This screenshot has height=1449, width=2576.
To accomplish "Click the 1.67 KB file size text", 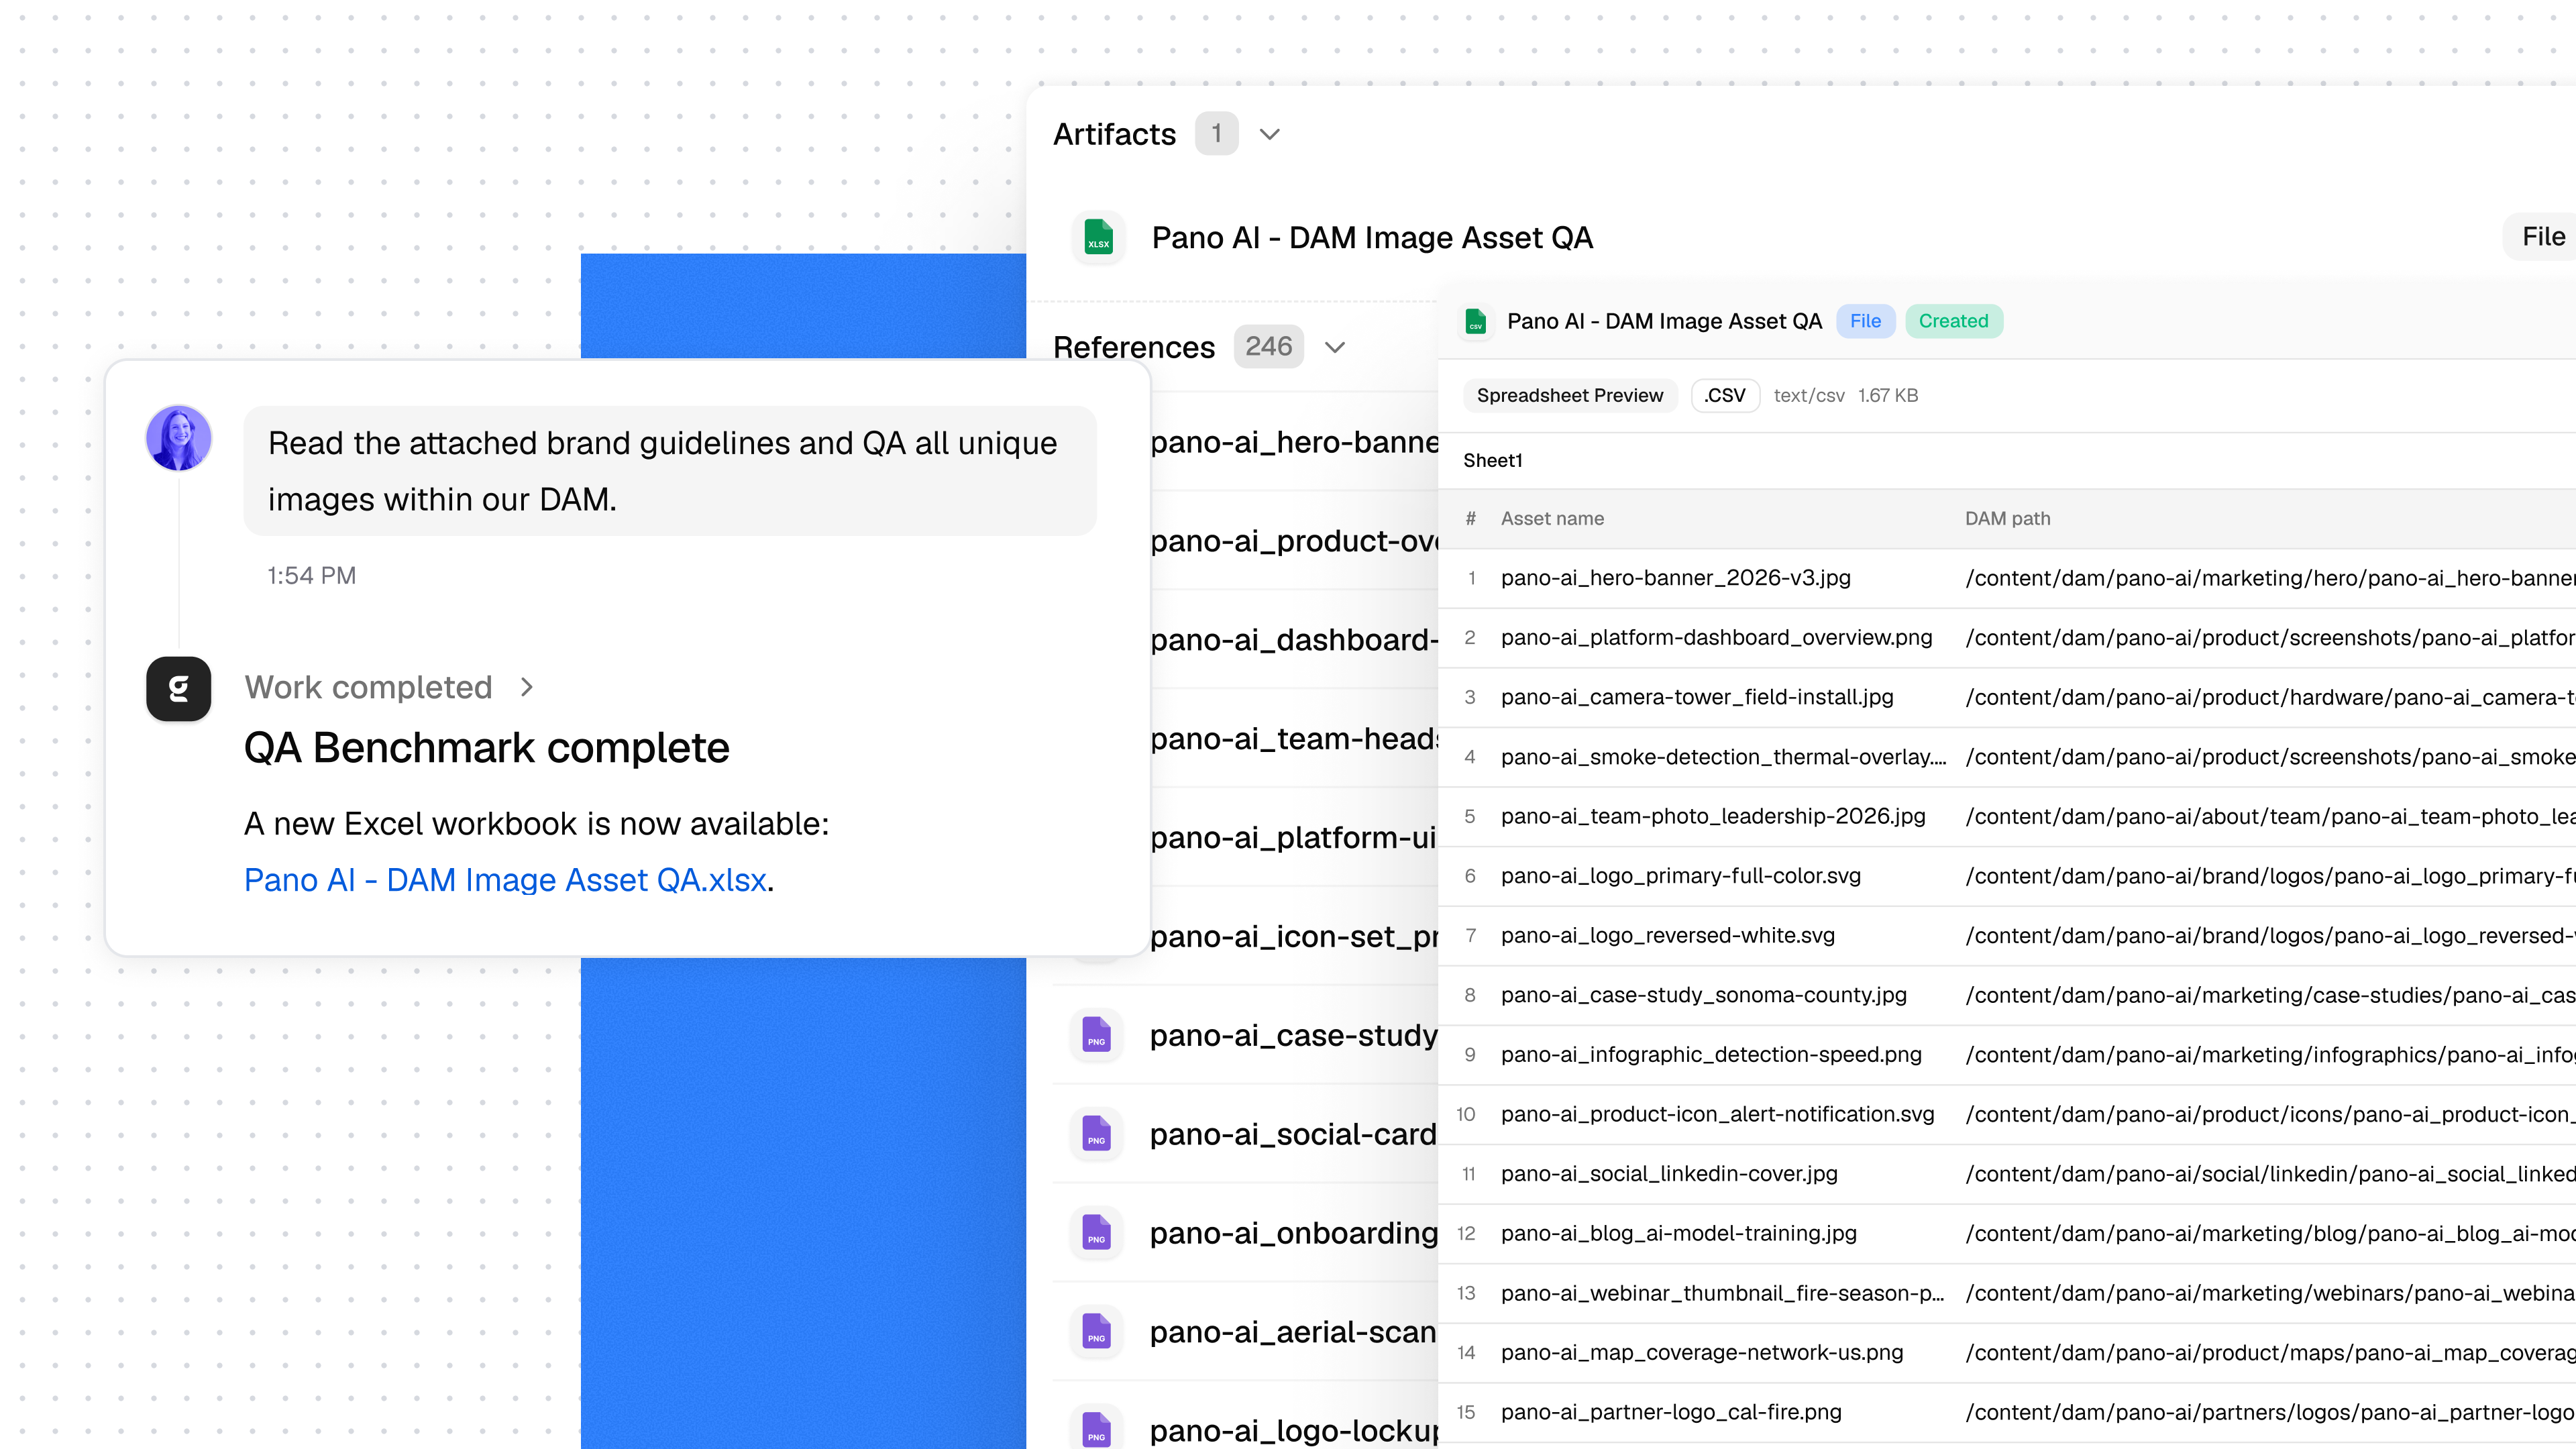I will (1888, 395).
